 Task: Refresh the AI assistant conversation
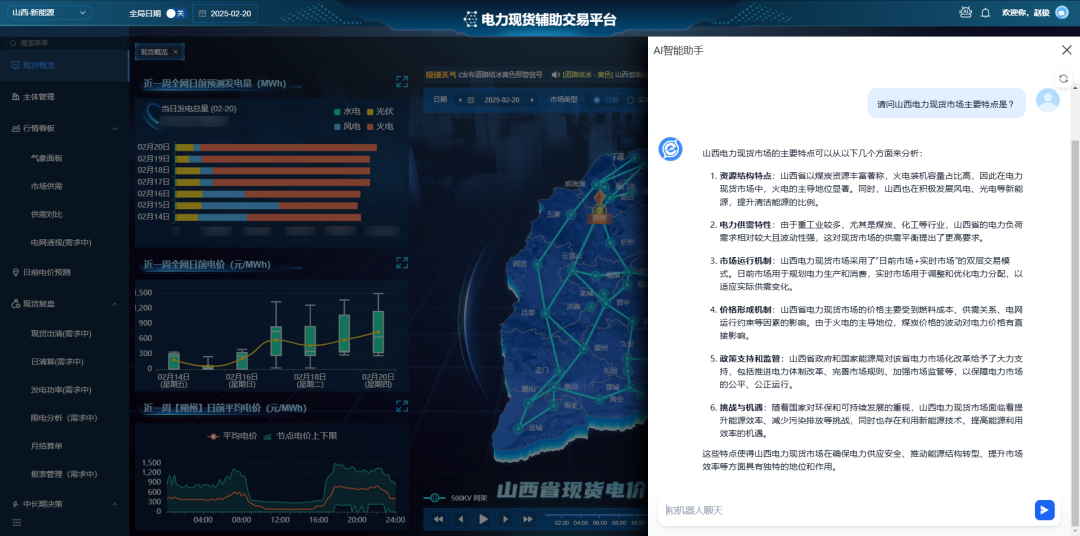click(1063, 79)
